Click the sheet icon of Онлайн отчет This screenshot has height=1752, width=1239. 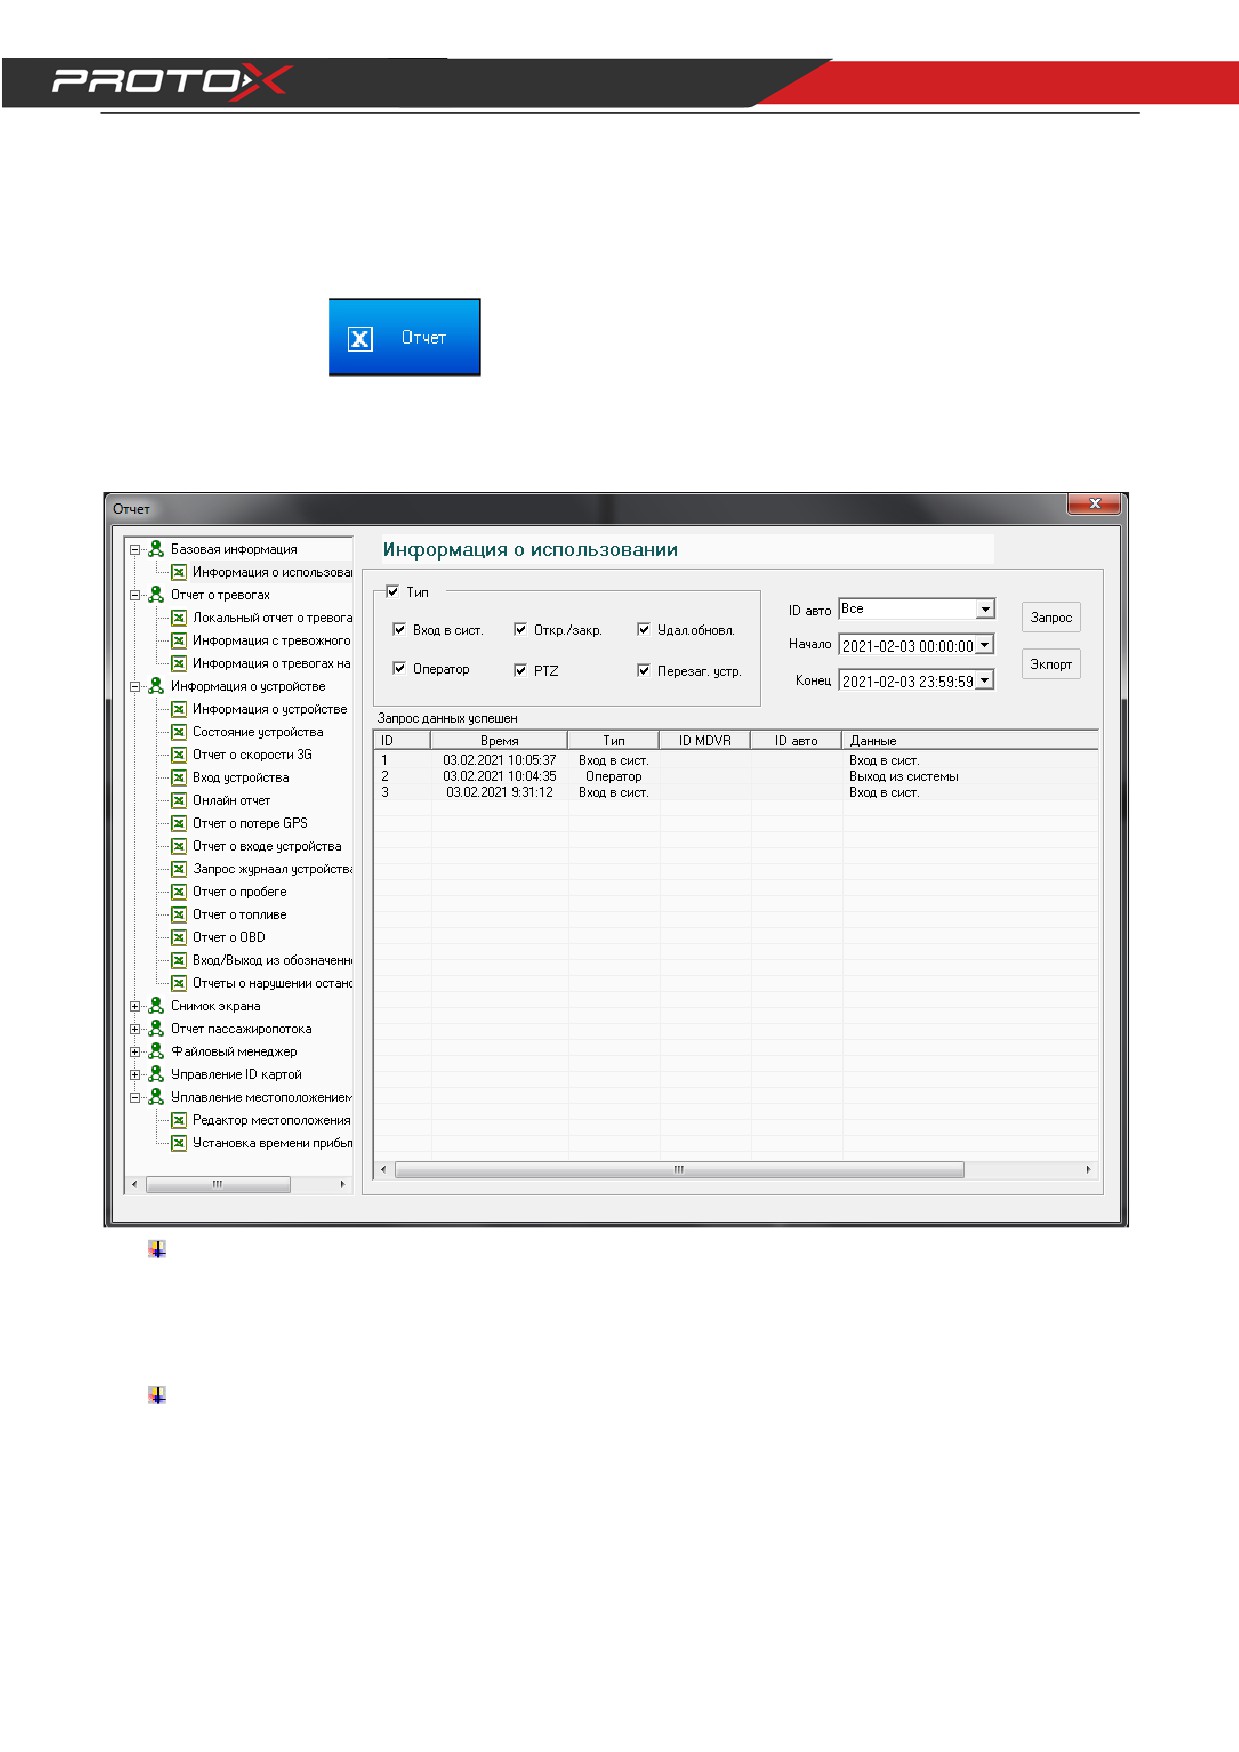[179, 800]
